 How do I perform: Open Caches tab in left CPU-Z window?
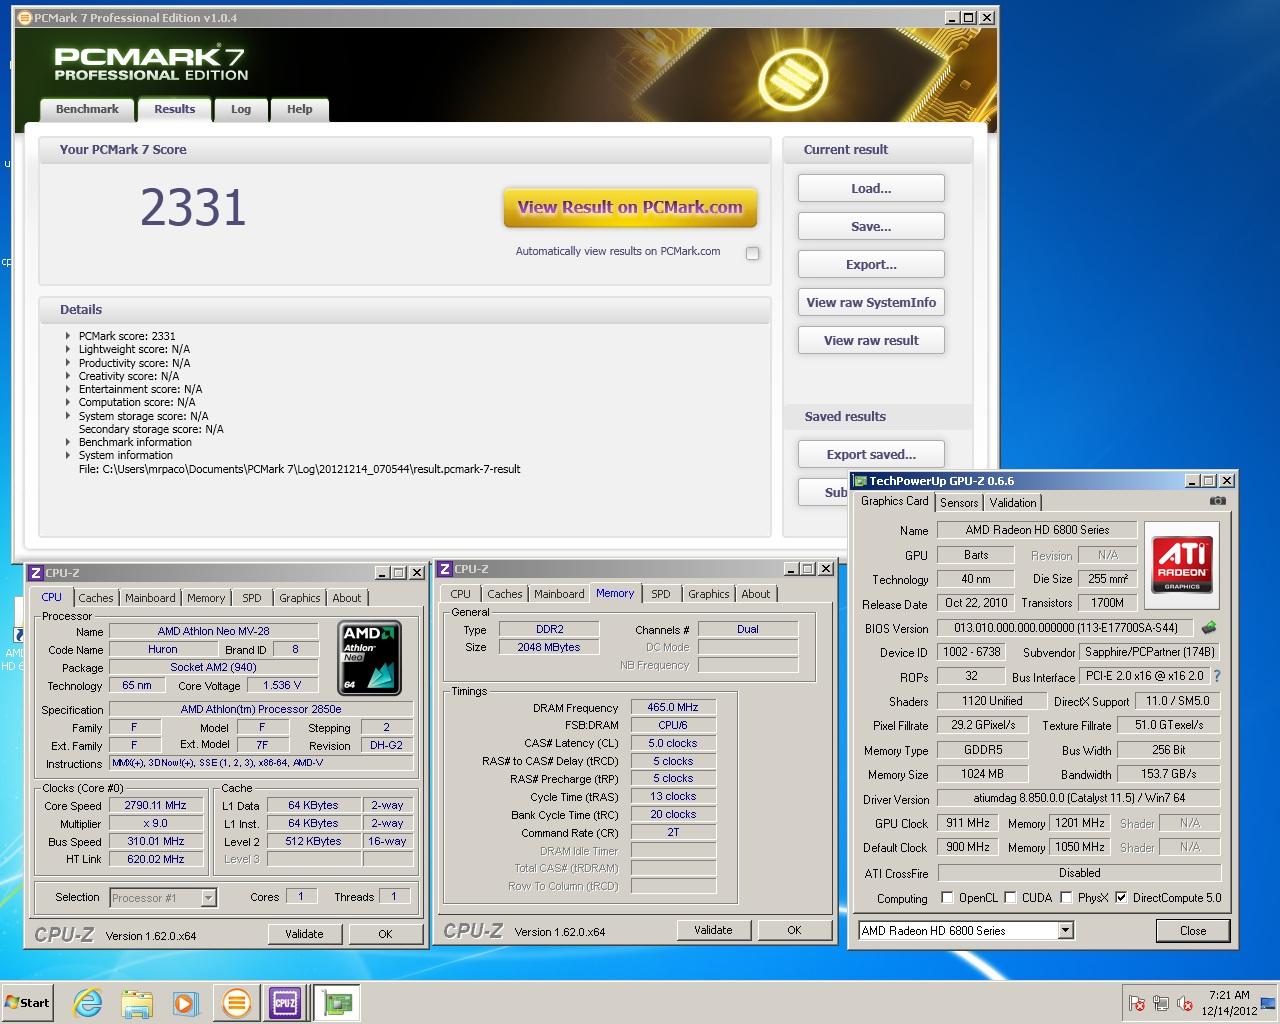tap(96, 598)
